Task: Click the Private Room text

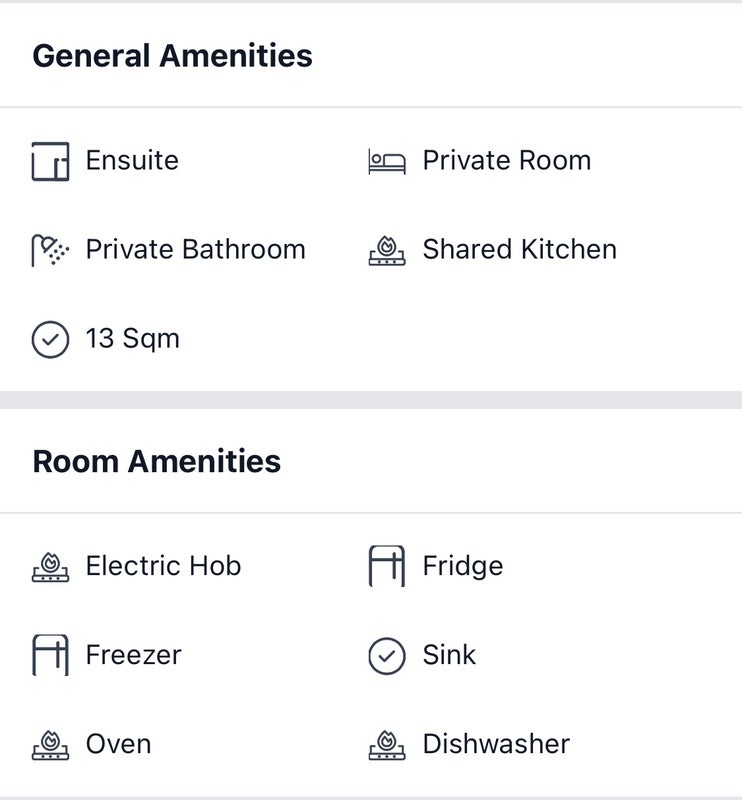Action: tap(506, 160)
